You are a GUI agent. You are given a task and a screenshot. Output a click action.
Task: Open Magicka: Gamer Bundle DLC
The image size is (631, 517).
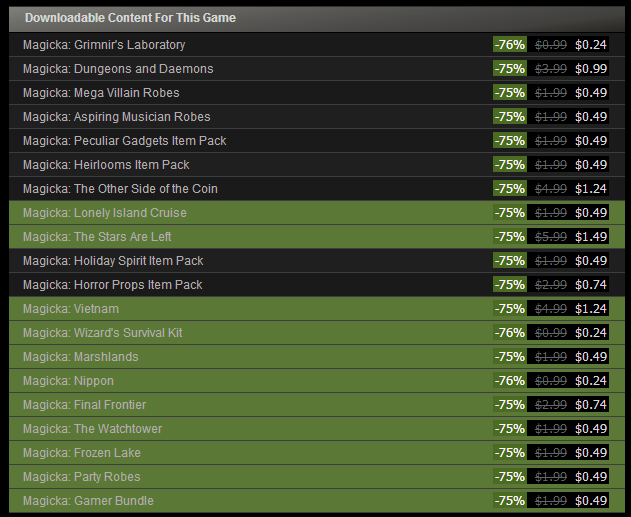(x=317, y=501)
